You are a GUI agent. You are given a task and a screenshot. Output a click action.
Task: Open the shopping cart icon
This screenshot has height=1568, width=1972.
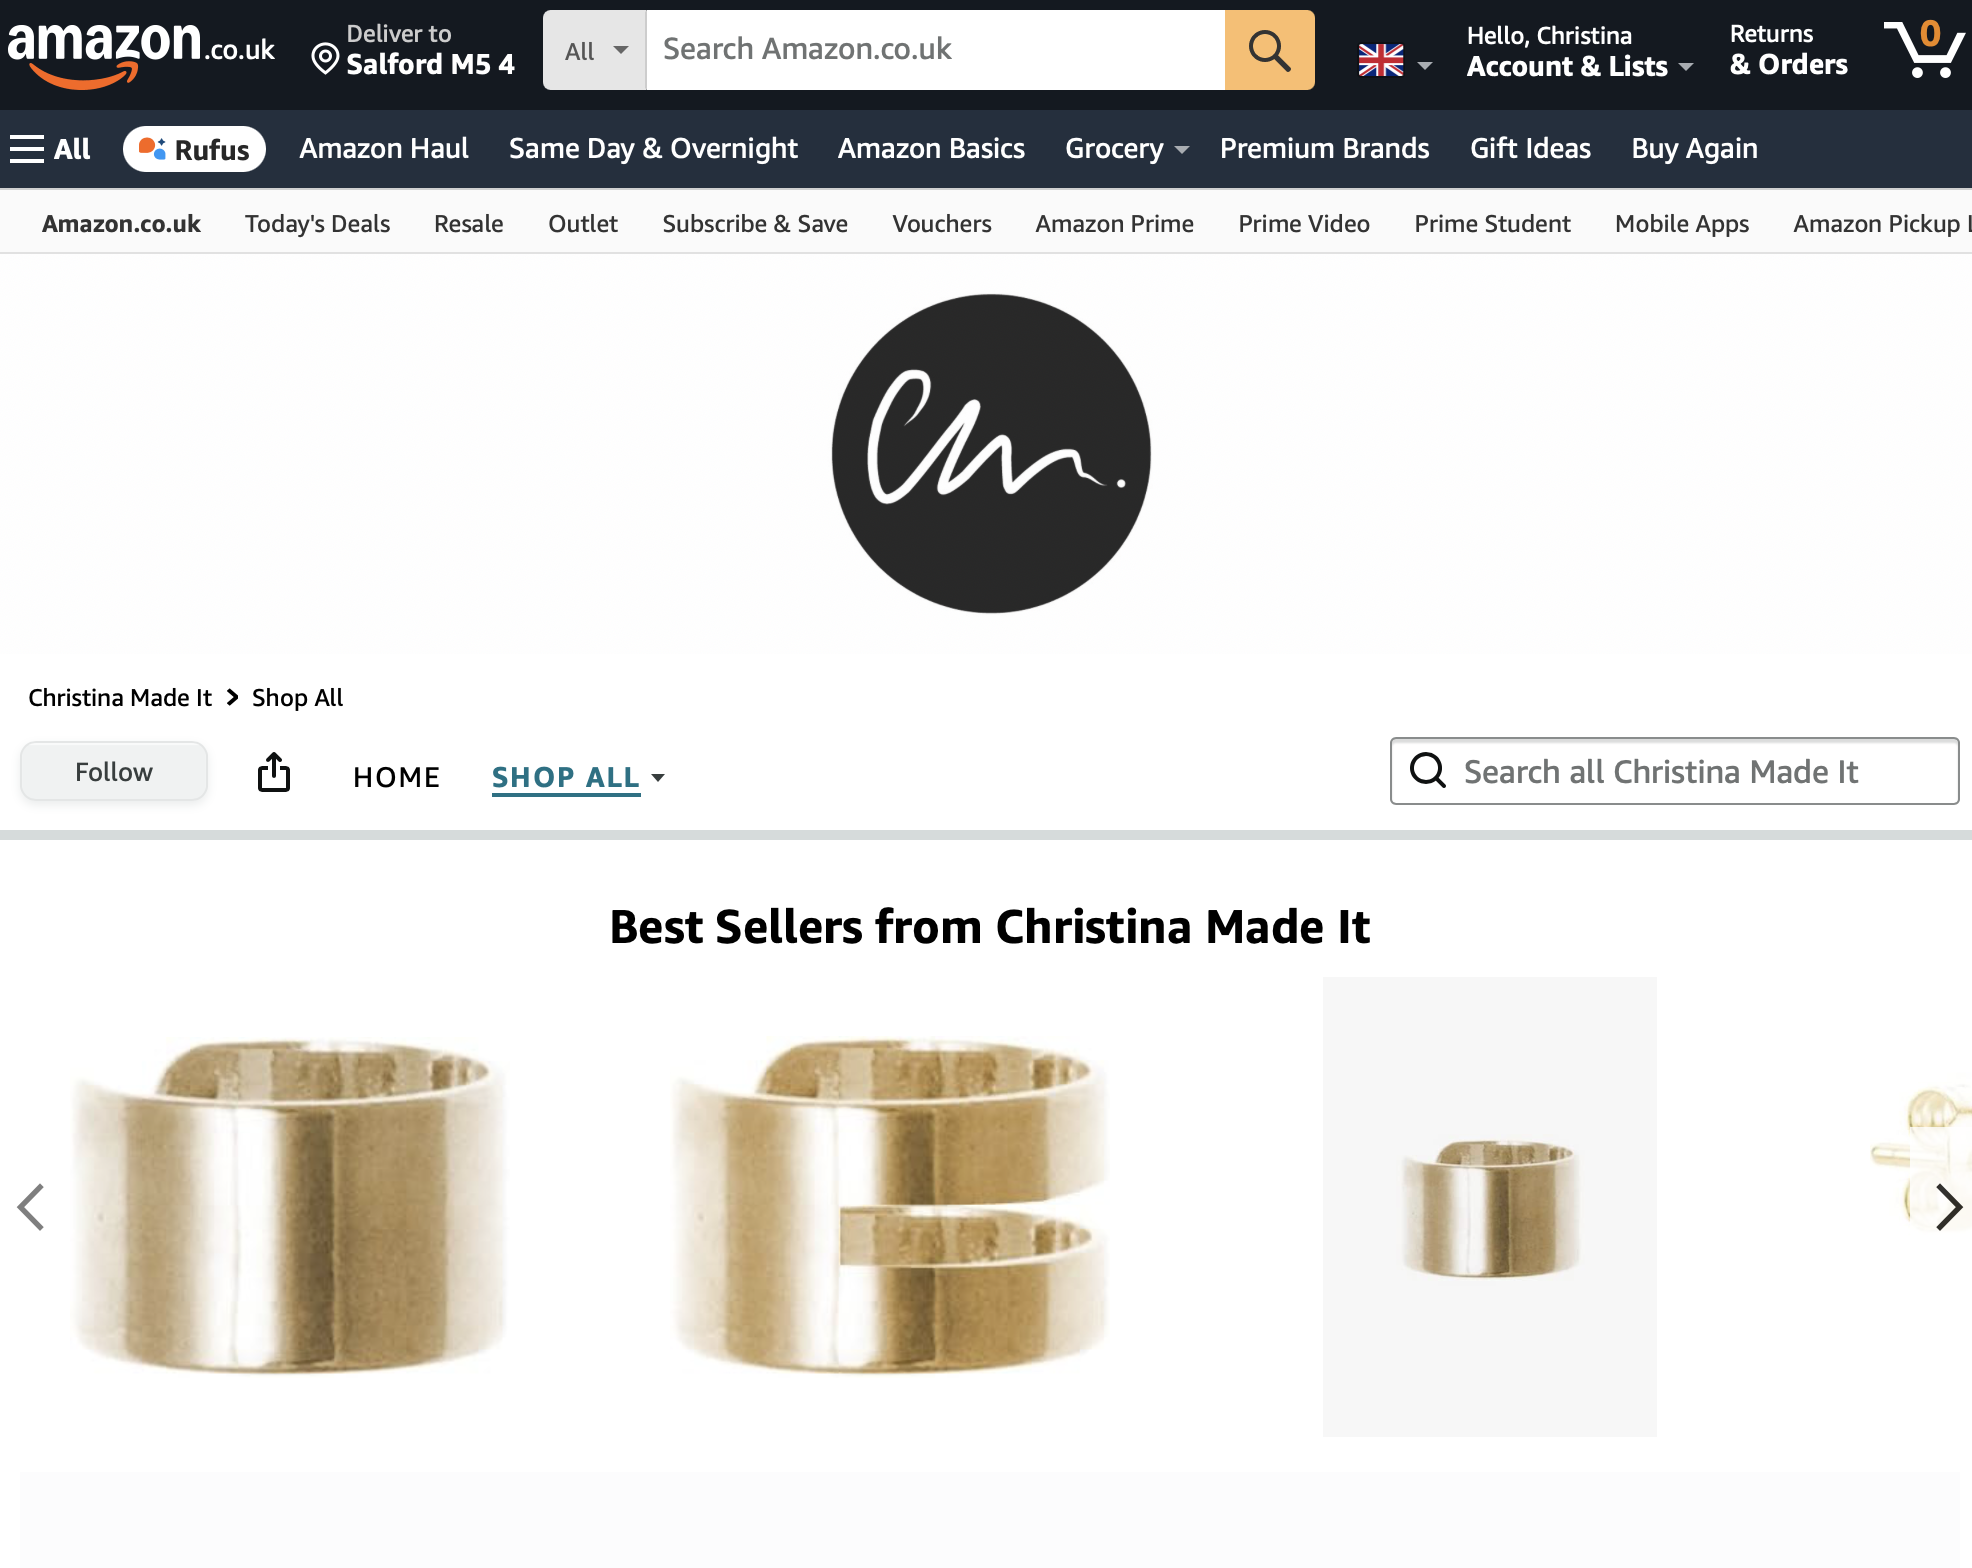[x=1923, y=49]
